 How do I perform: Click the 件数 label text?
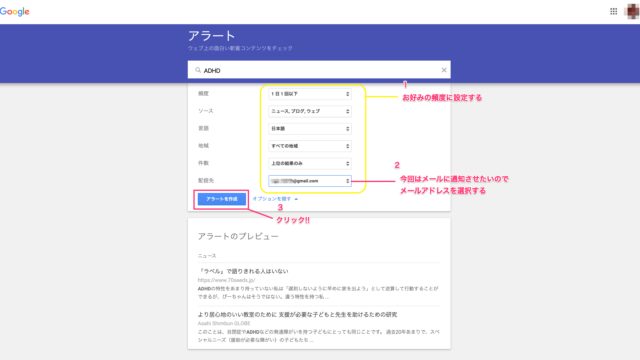tap(203, 163)
